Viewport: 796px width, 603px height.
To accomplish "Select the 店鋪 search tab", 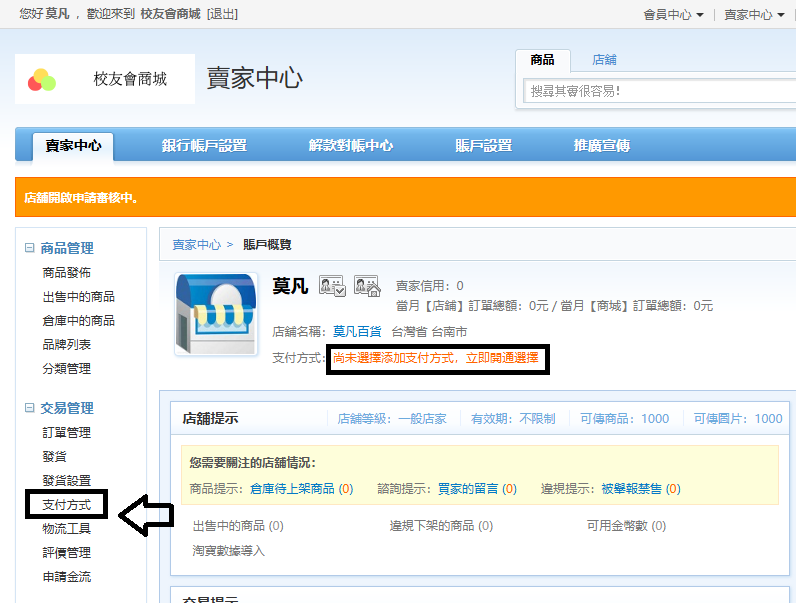I will [x=604, y=60].
